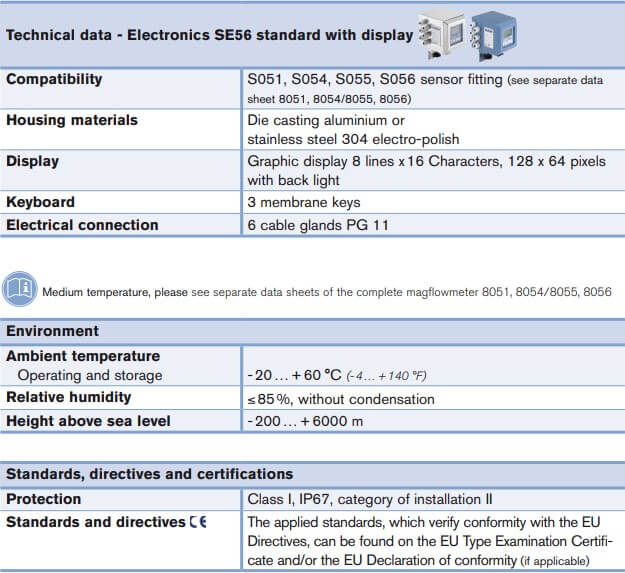The image size is (625, 573).
Task: Click 'Directives, can be found on the EU Type' line
Action: (430, 542)
